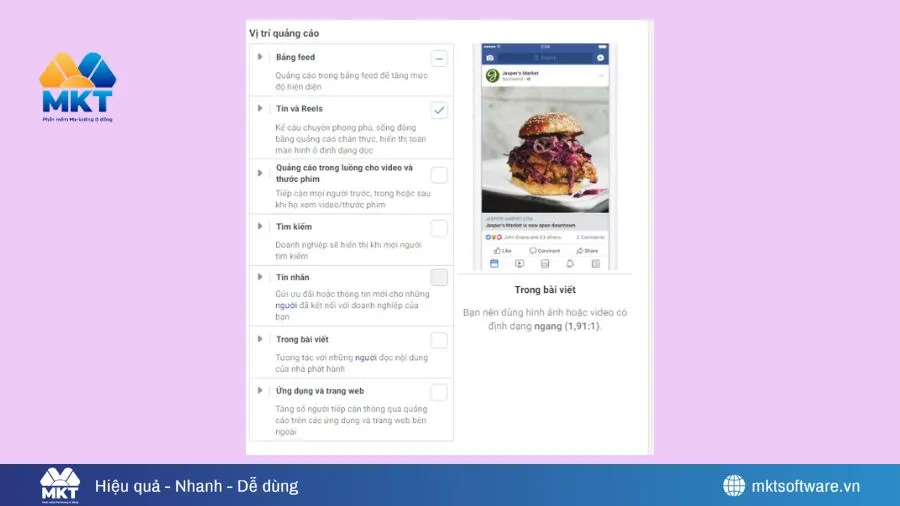Click the Trong bài viết row label
This screenshot has width=900, height=506.
(x=302, y=339)
